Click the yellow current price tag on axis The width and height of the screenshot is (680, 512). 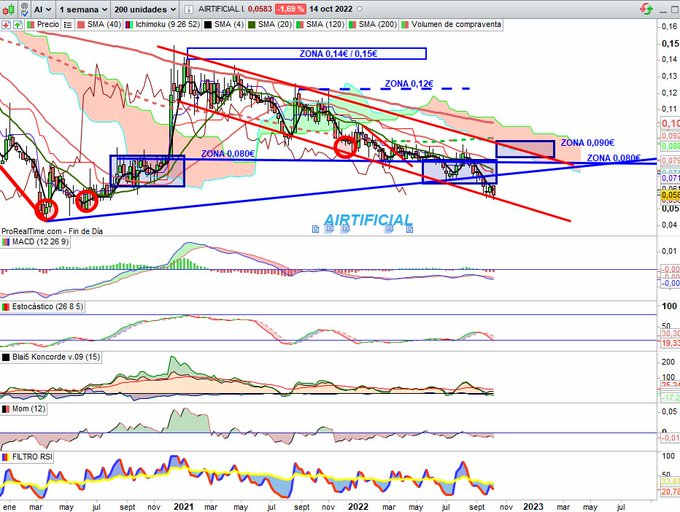(x=670, y=196)
